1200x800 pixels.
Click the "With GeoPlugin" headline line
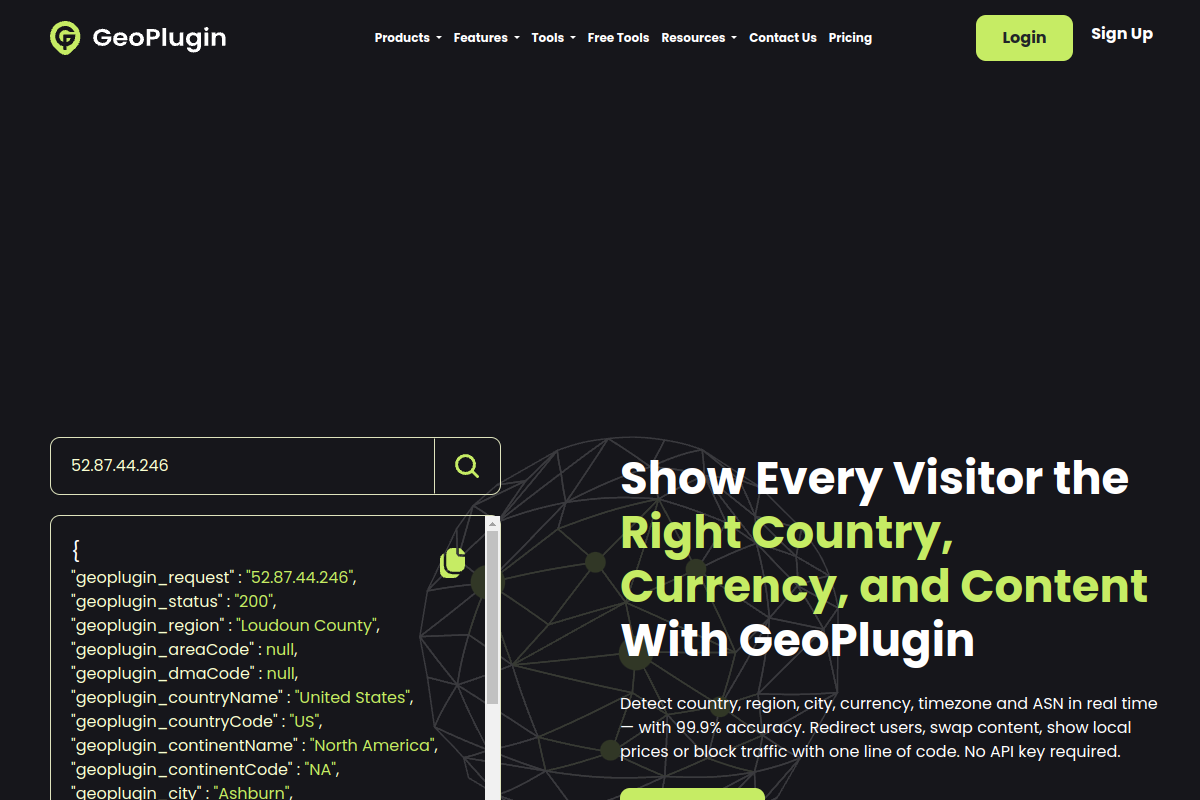pos(797,640)
